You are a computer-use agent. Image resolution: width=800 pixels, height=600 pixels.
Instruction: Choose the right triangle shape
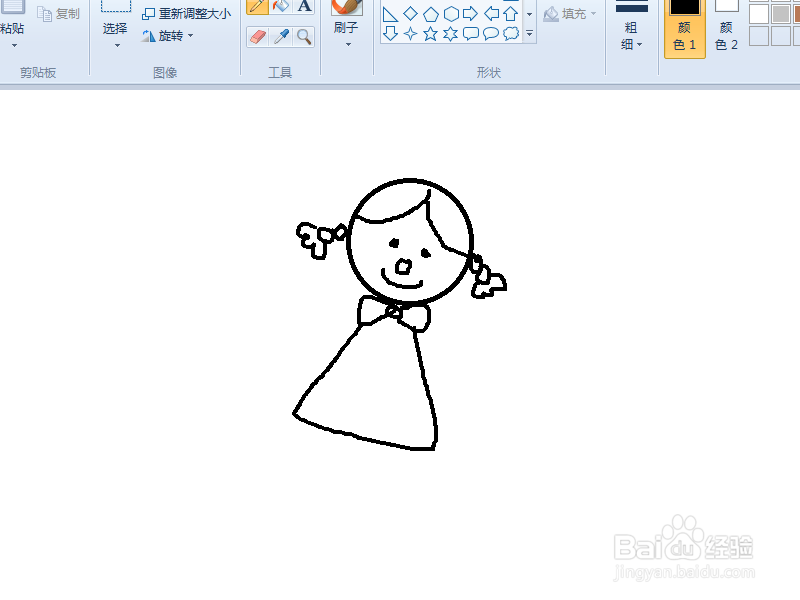pos(390,14)
